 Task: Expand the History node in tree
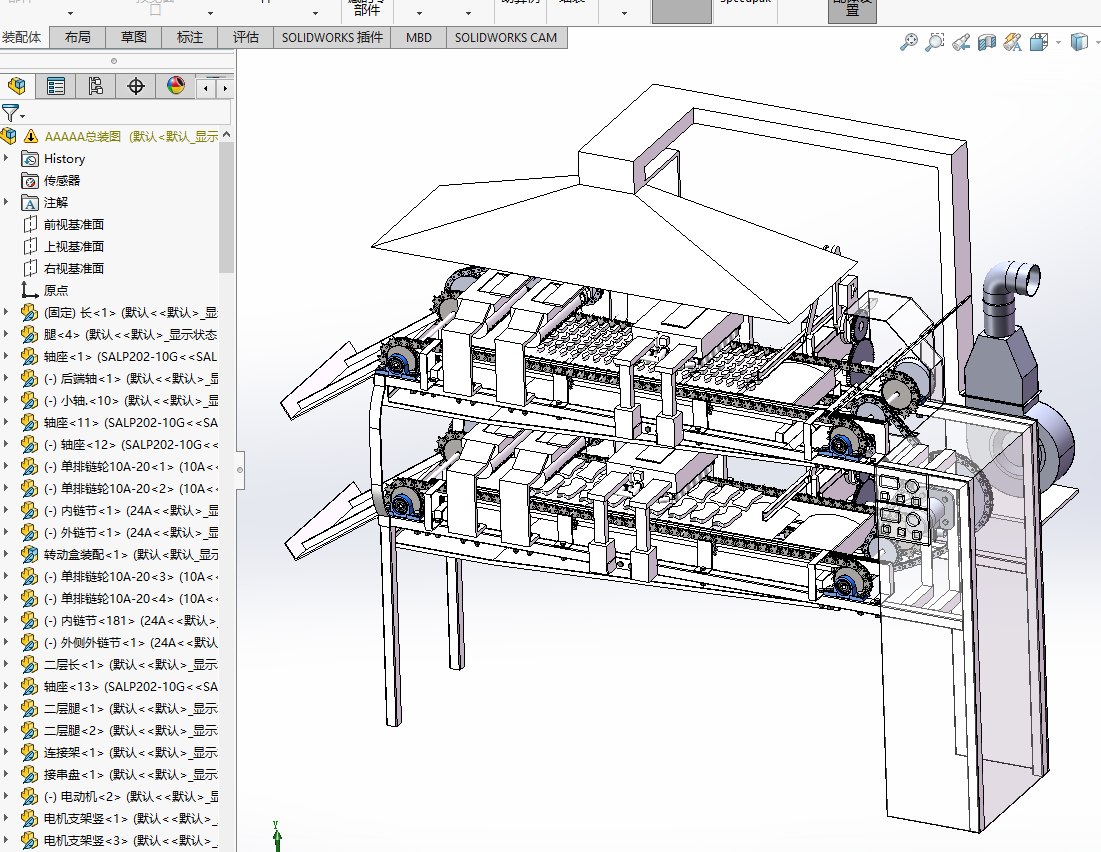[x=7, y=158]
